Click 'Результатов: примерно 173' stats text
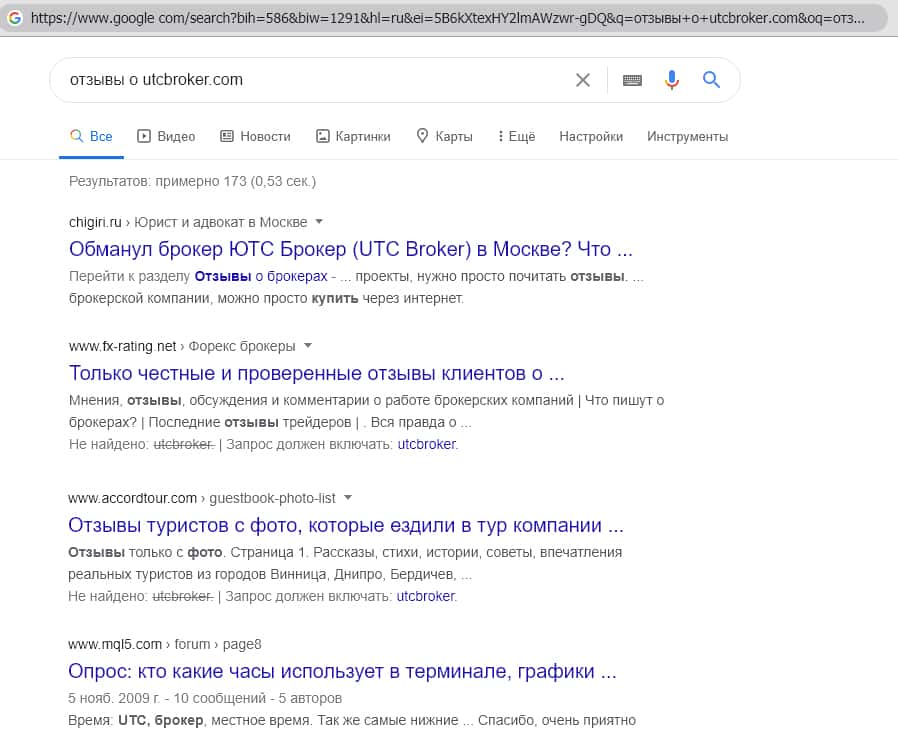Viewport: 898px width, 736px height. point(192,182)
